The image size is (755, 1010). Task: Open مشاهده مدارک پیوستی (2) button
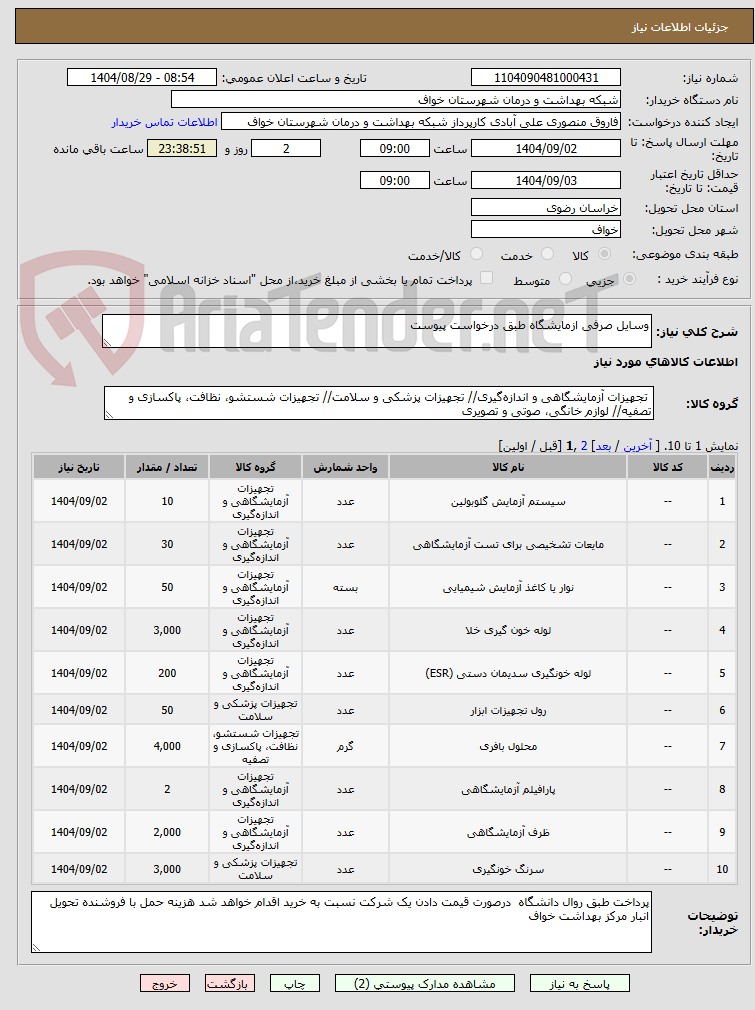[x=425, y=984]
